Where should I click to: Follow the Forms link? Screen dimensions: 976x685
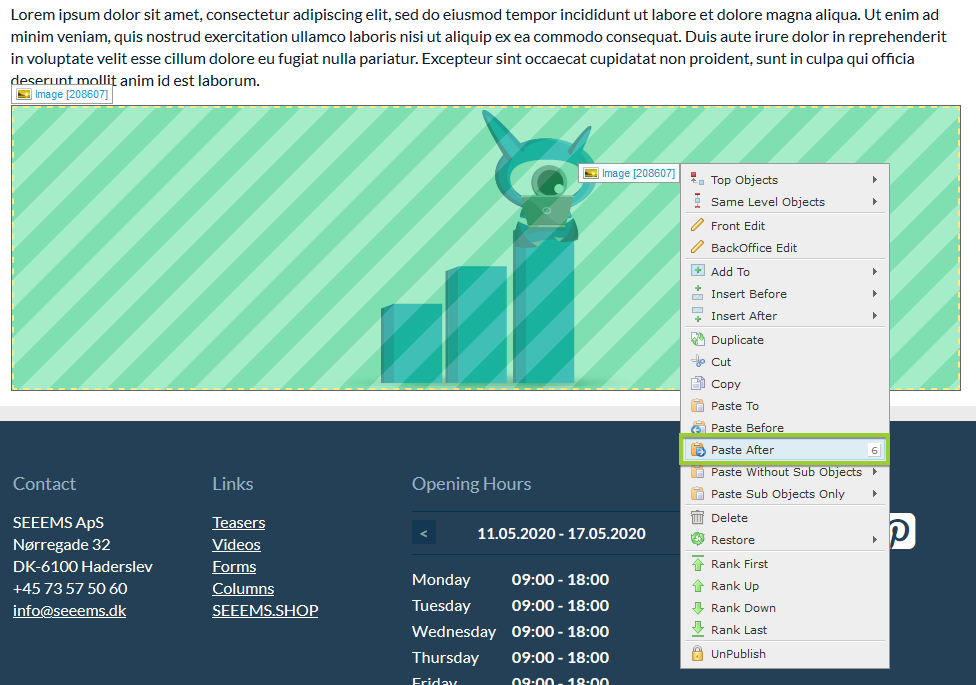tap(234, 567)
